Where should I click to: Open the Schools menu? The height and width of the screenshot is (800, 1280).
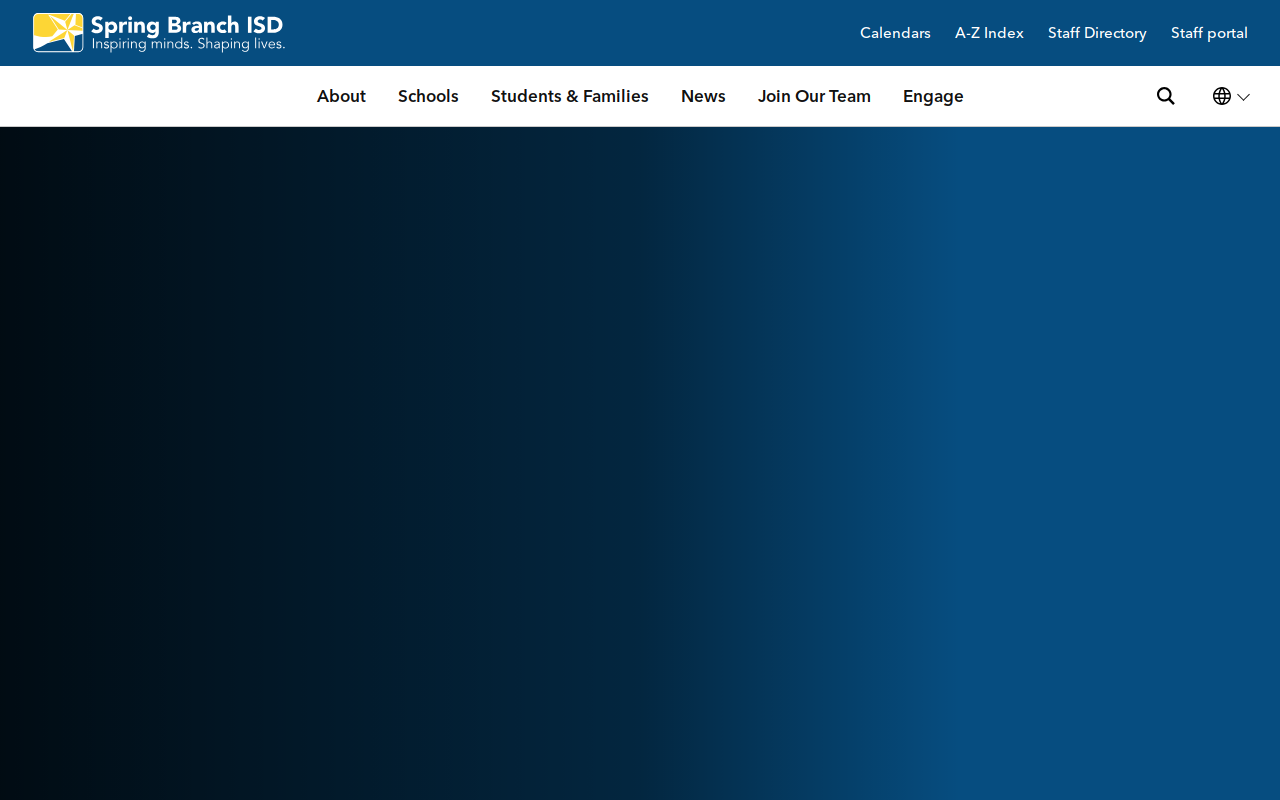(428, 96)
